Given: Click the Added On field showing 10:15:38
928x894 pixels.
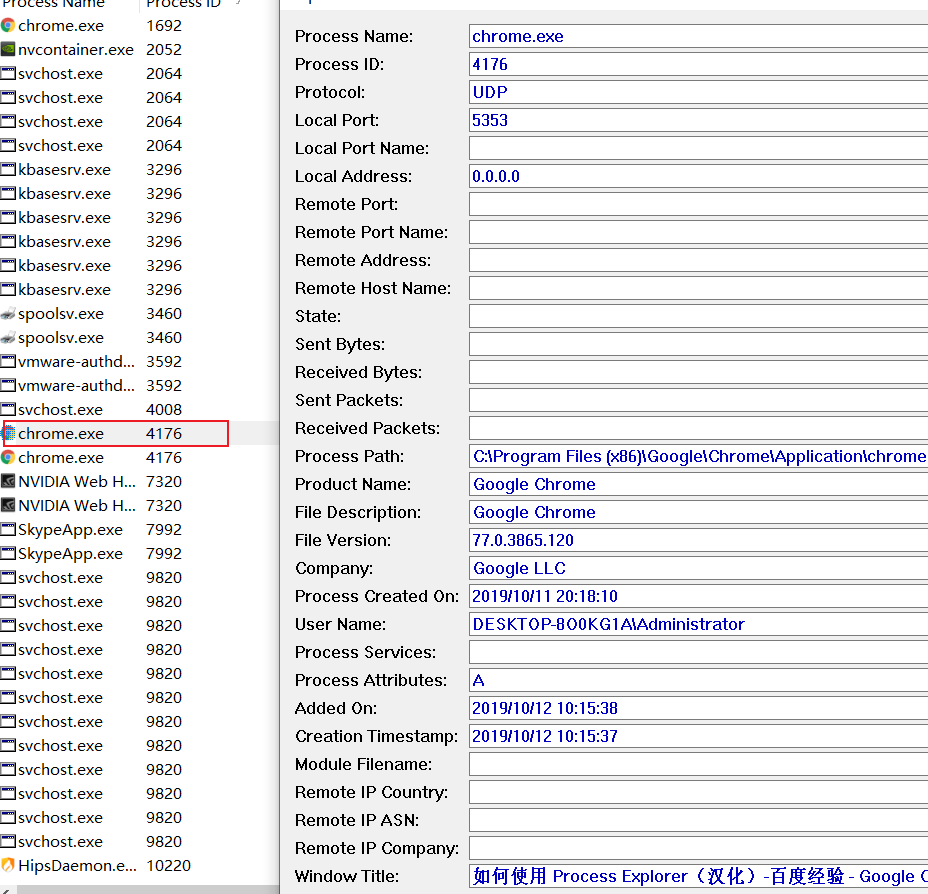Looking at the screenshot, I should pyautogui.click(x=698, y=708).
